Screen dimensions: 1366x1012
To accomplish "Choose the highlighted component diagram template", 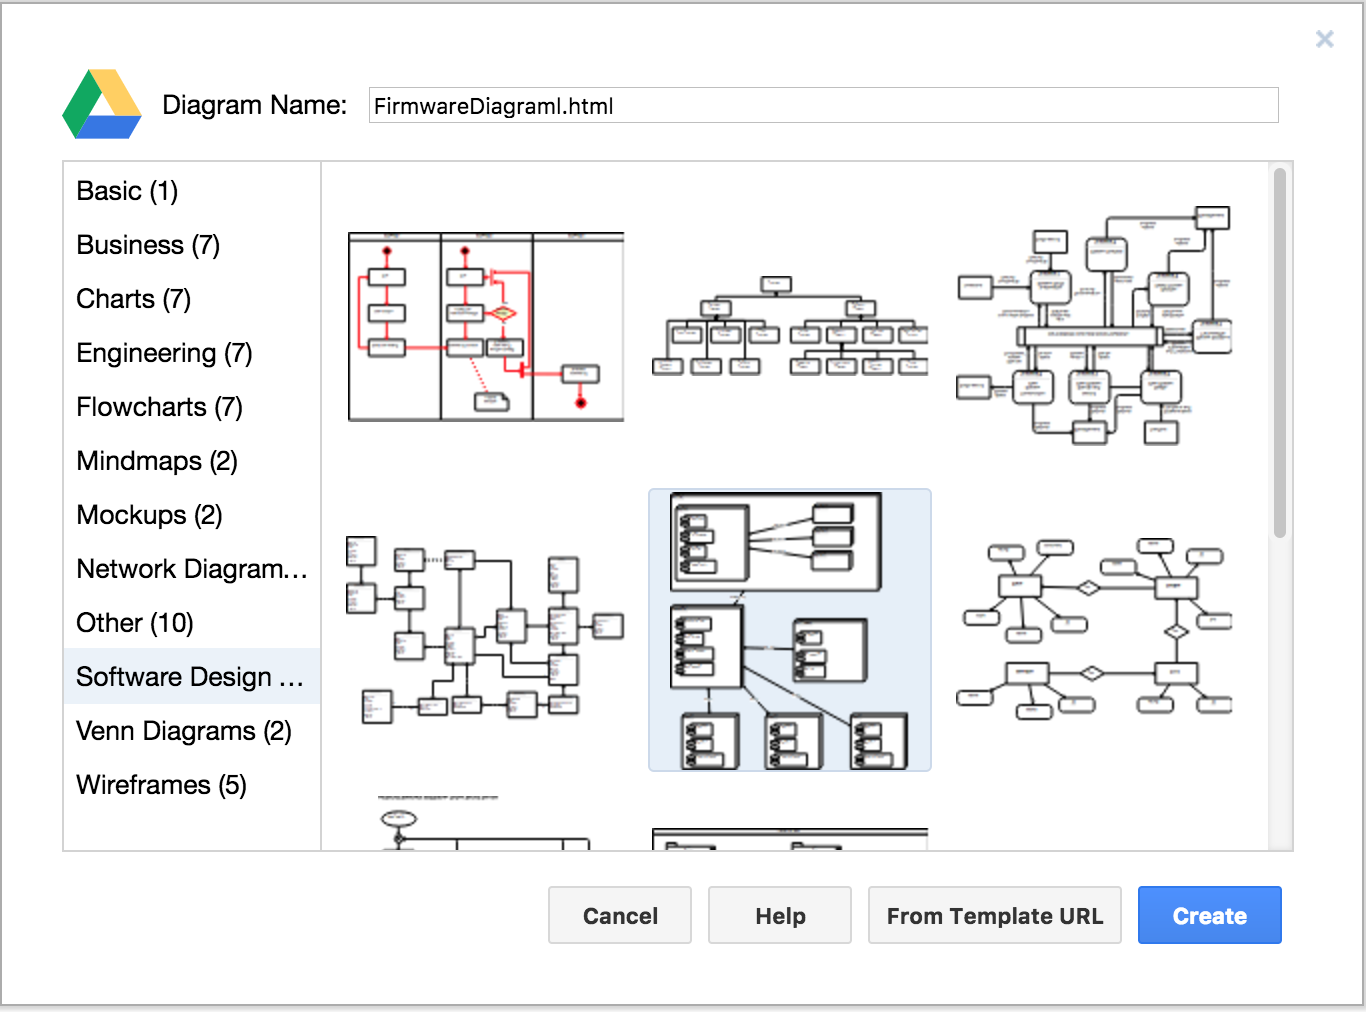I will [790, 630].
